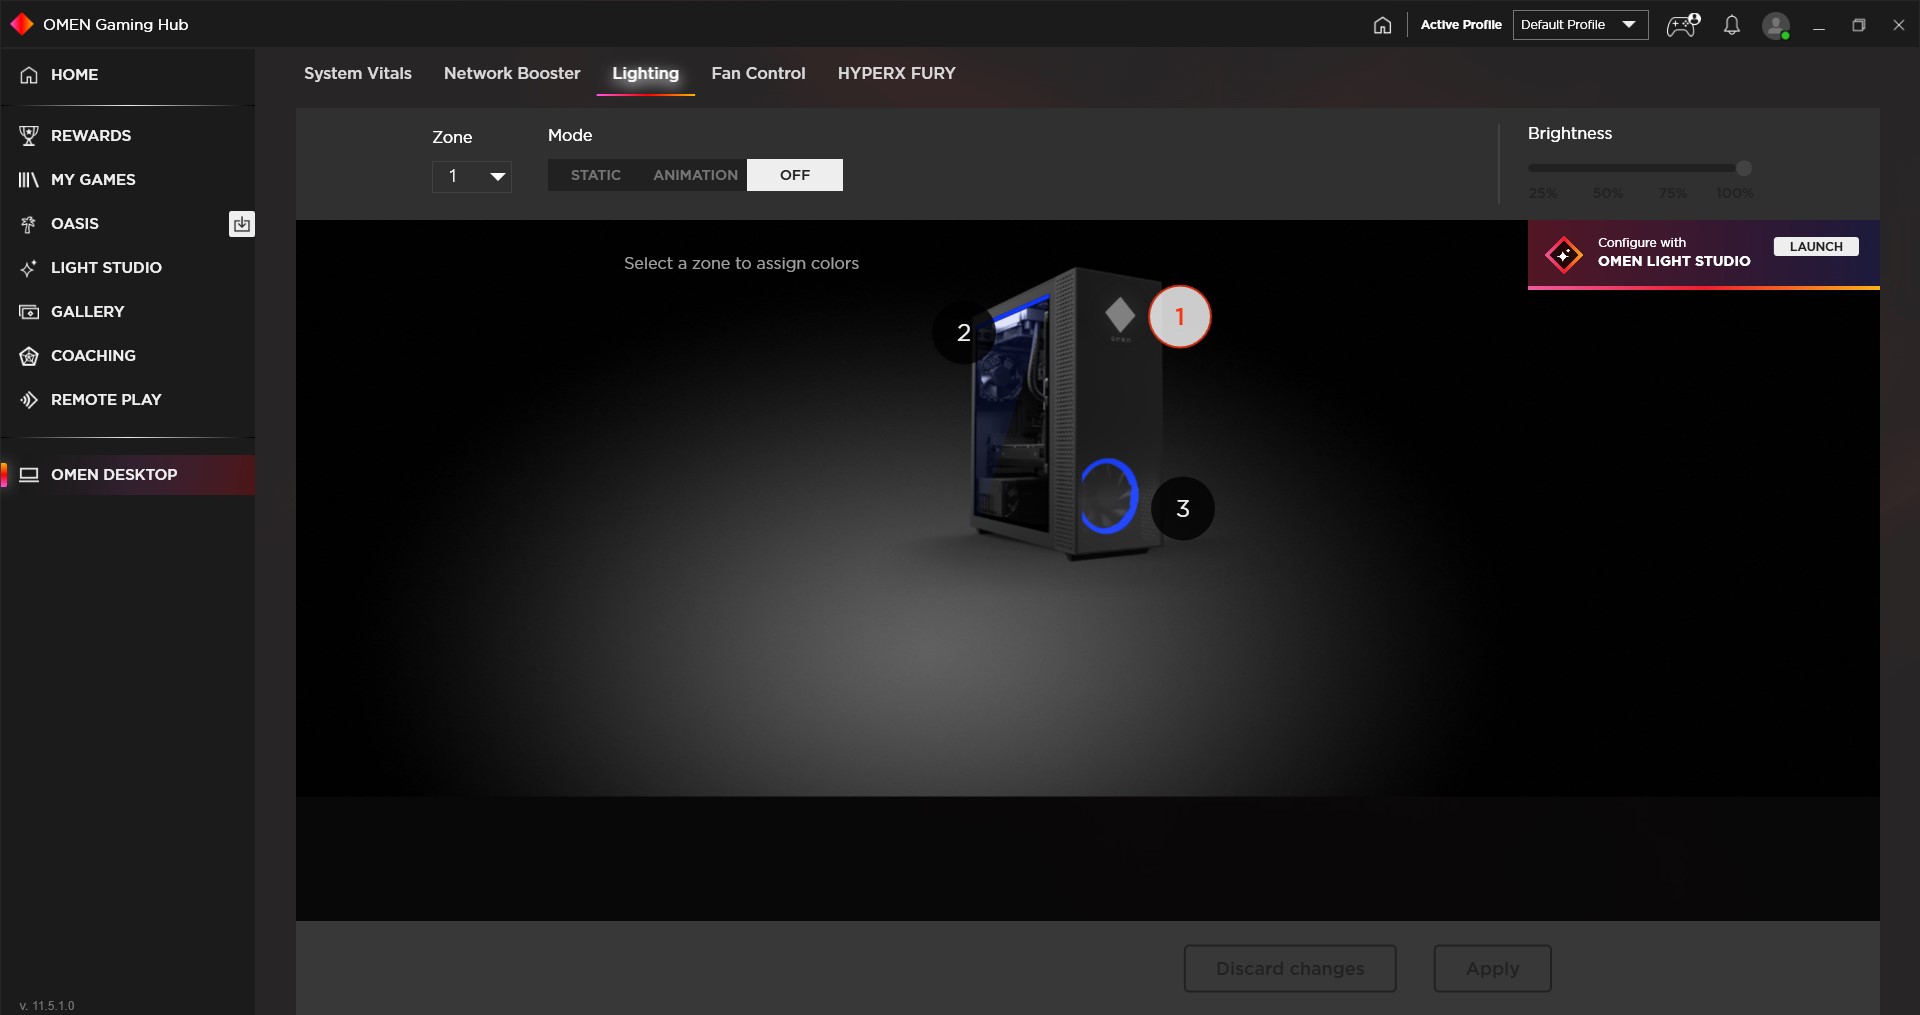The width and height of the screenshot is (1920, 1015).
Task: Click the GALLERY picture icon
Action: [29, 312]
